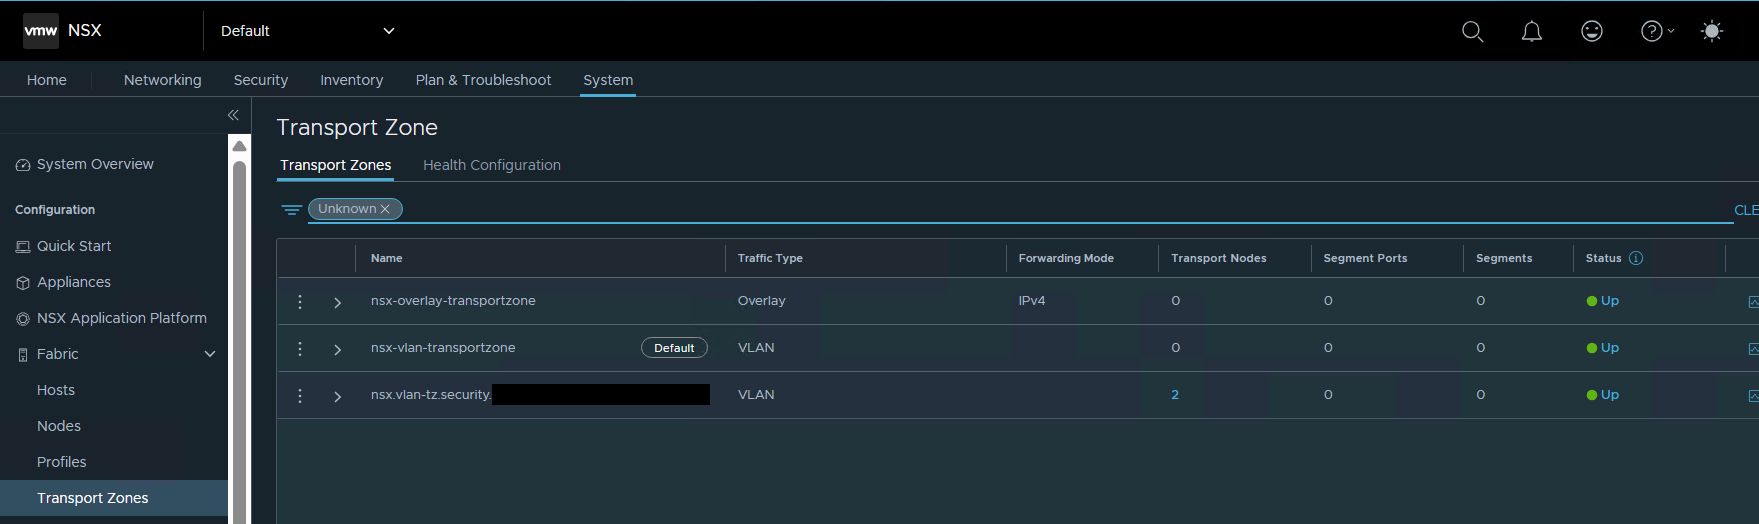Remove the Unknown filter chip
The height and width of the screenshot is (524, 1759).
coord(385,209)
